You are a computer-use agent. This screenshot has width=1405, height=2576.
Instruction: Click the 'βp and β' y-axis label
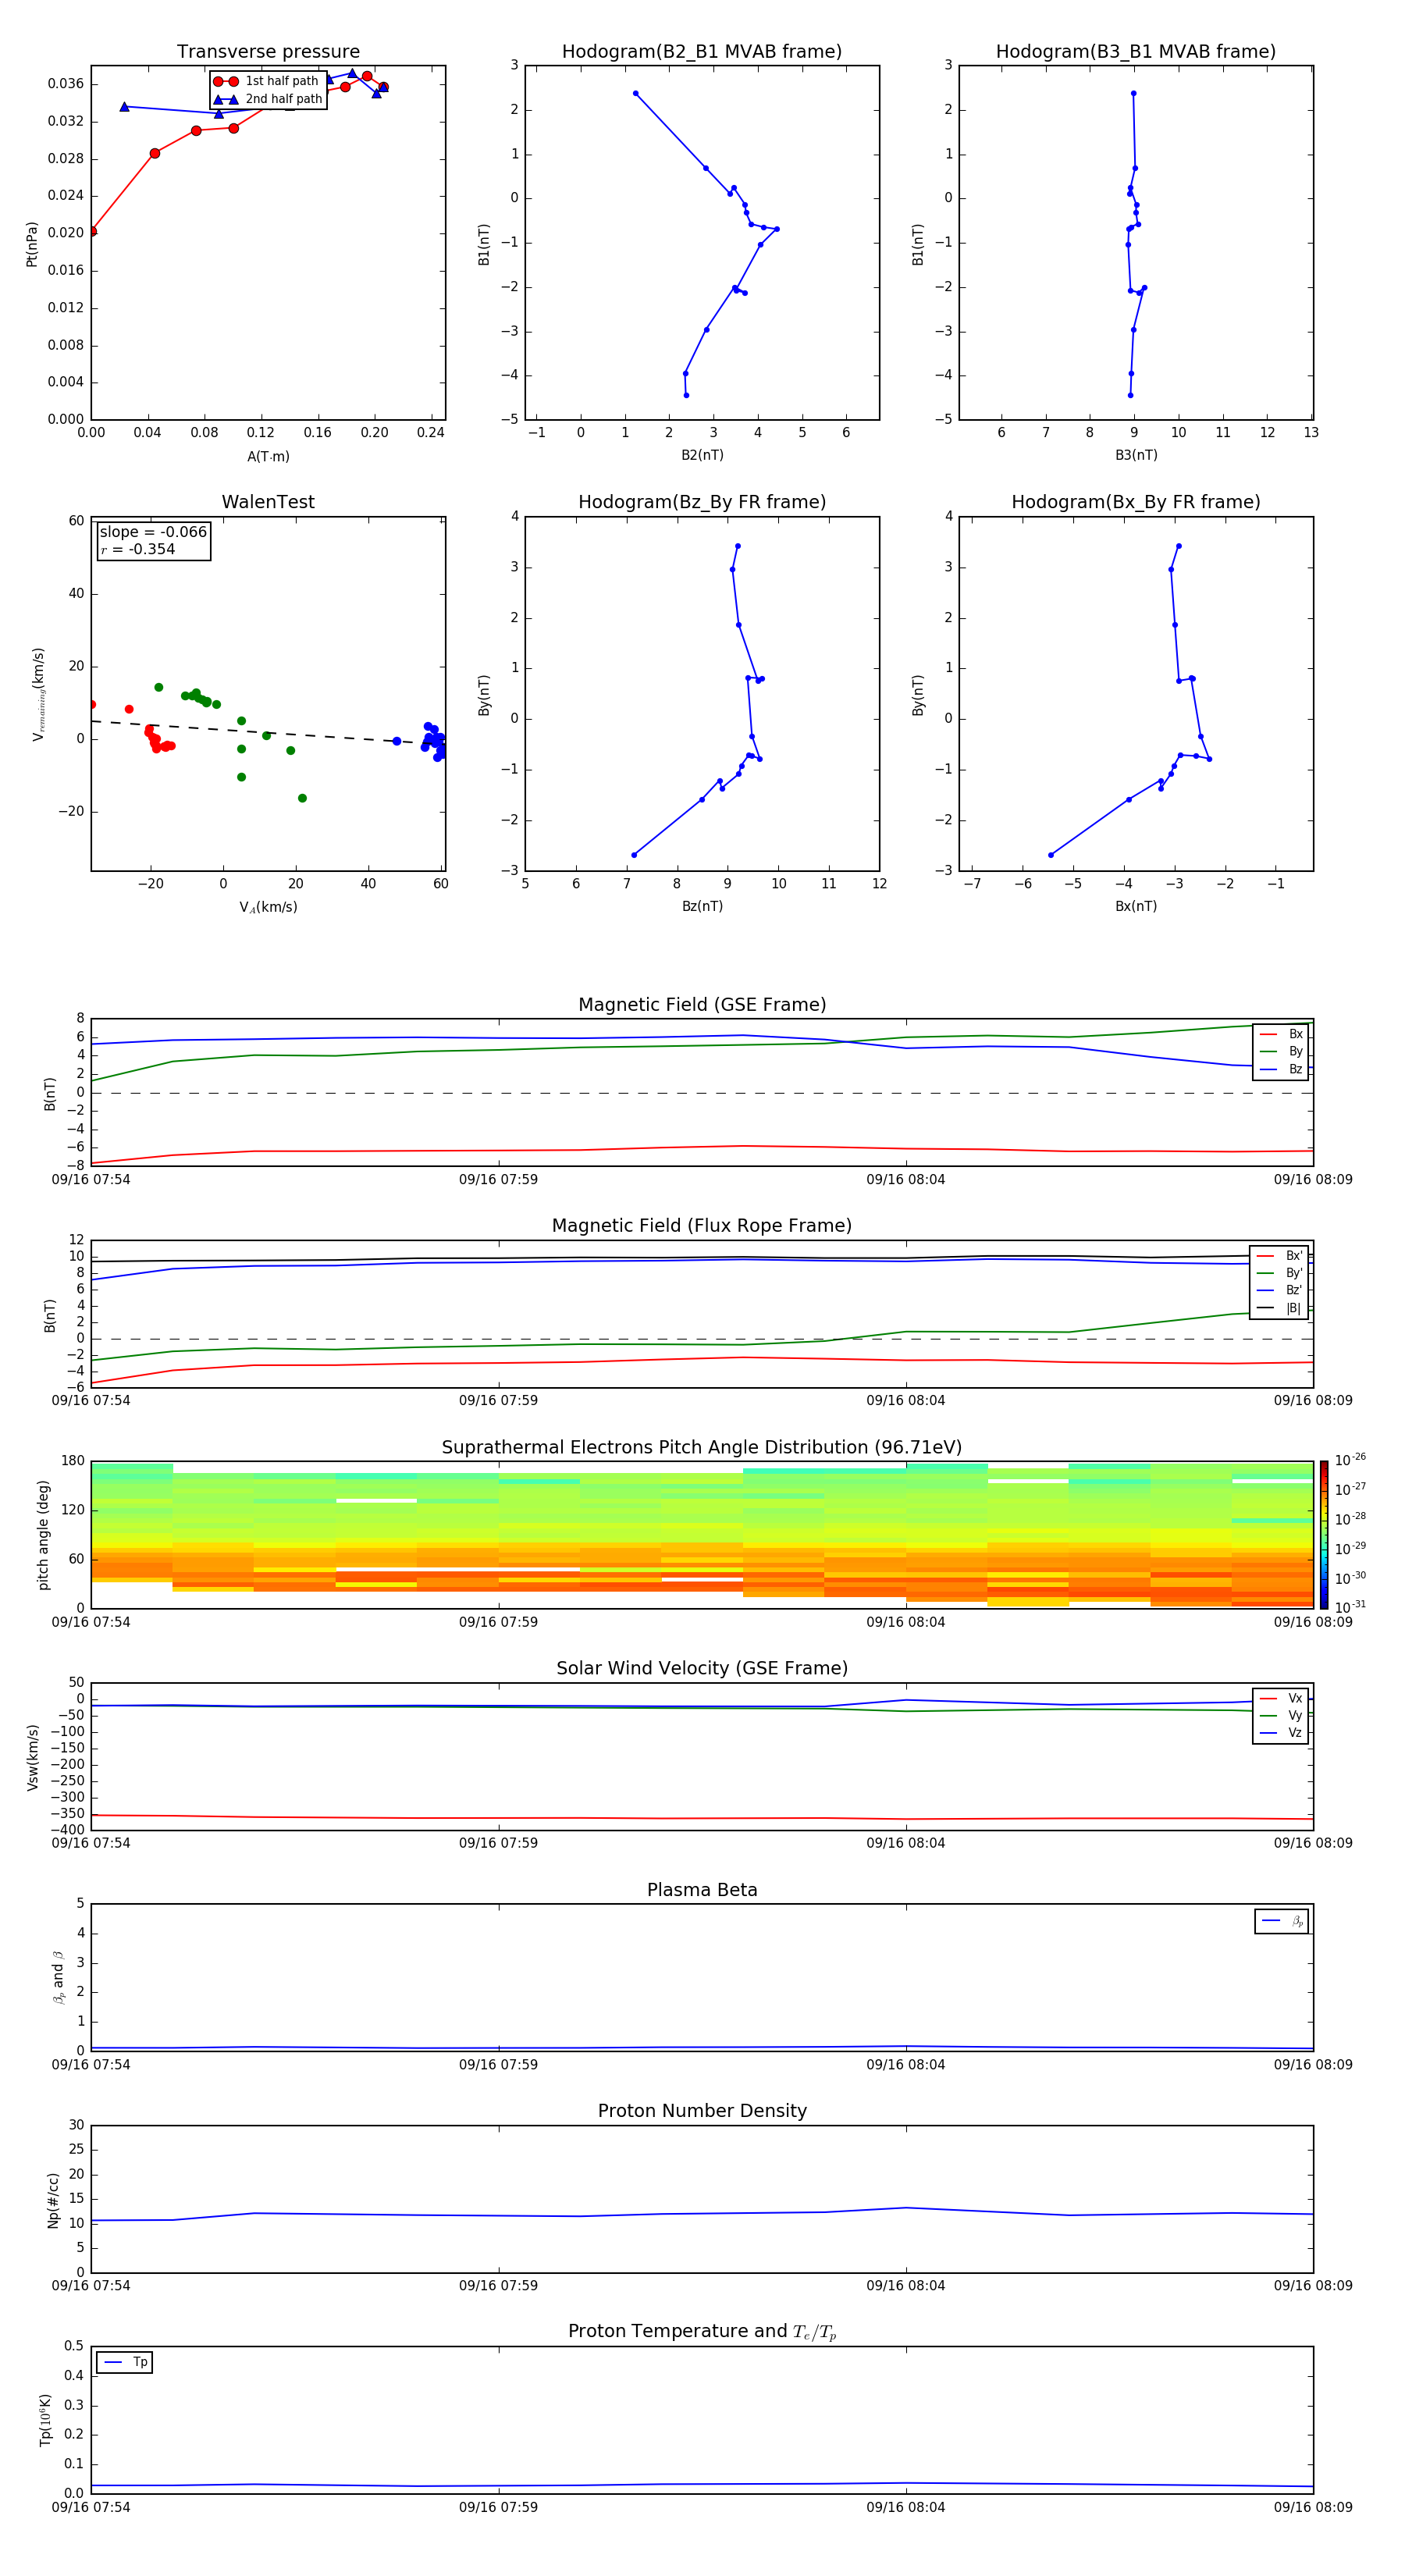pos(58,1977)
